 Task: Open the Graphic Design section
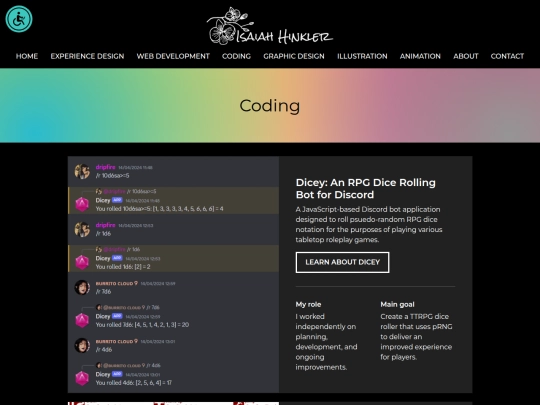click(x=294, y=56)
